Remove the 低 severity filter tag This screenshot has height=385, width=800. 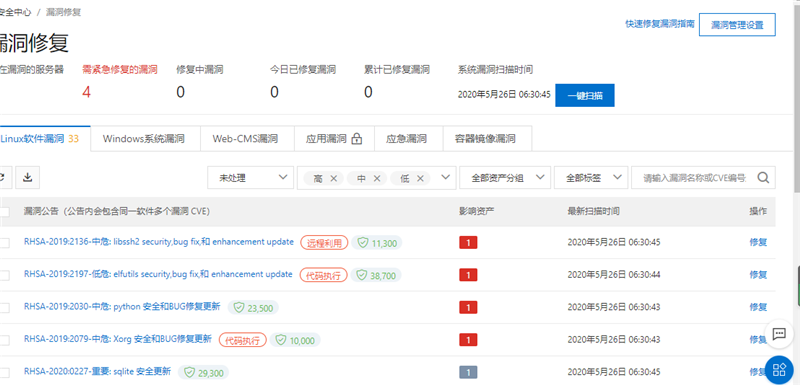420,178
